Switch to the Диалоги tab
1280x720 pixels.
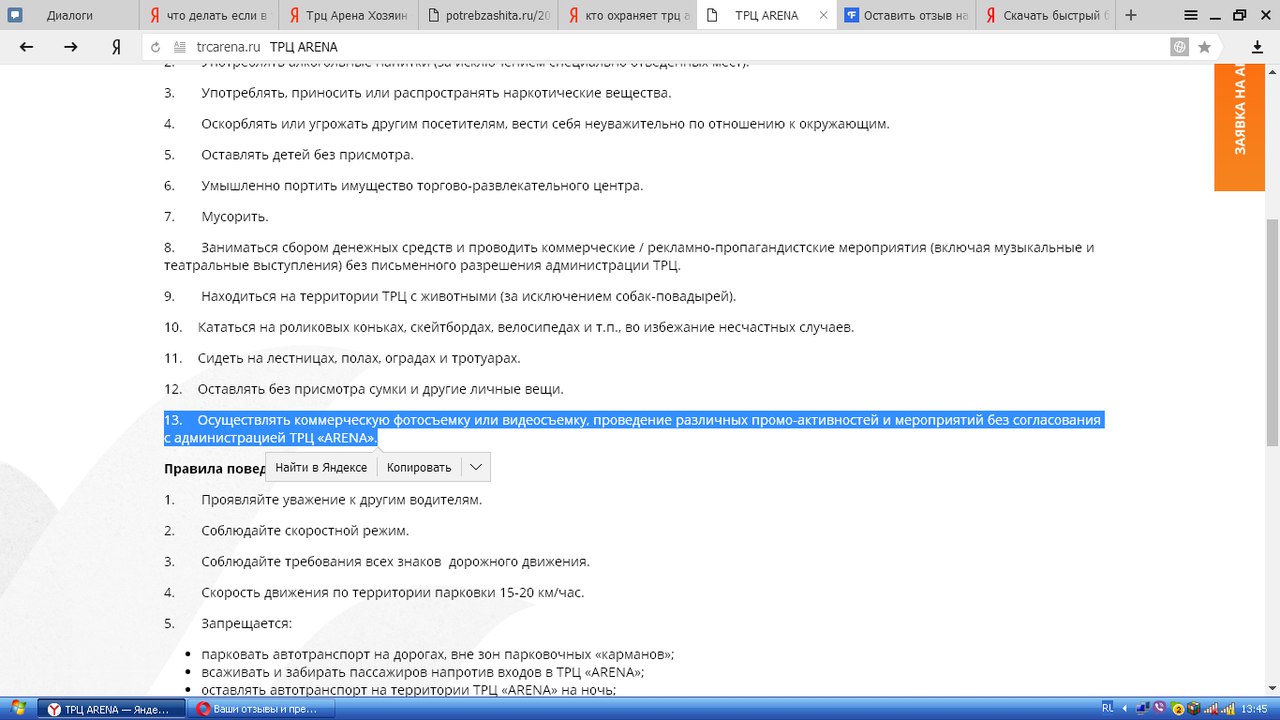[70, 15]
